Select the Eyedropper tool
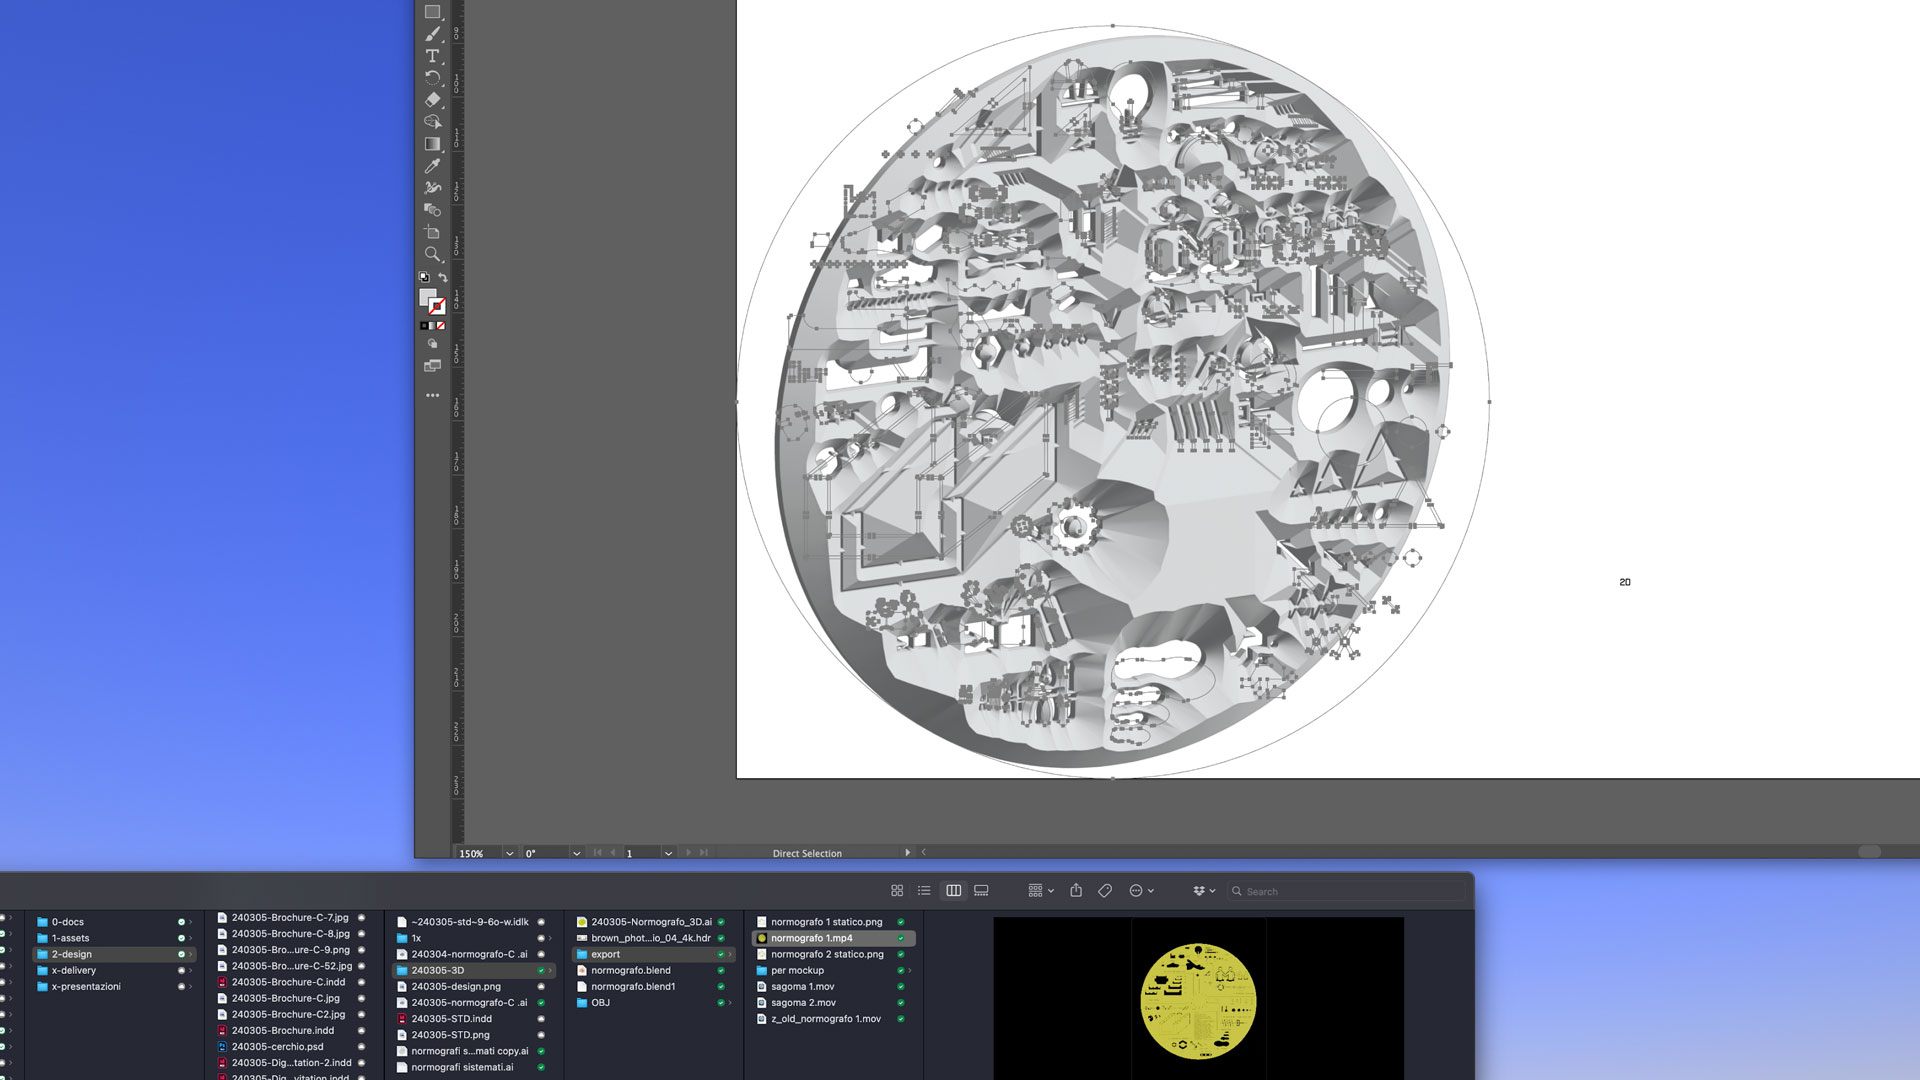Image resolution: width=1920 pixels, height=1080 pixels. tap(432, 166)
